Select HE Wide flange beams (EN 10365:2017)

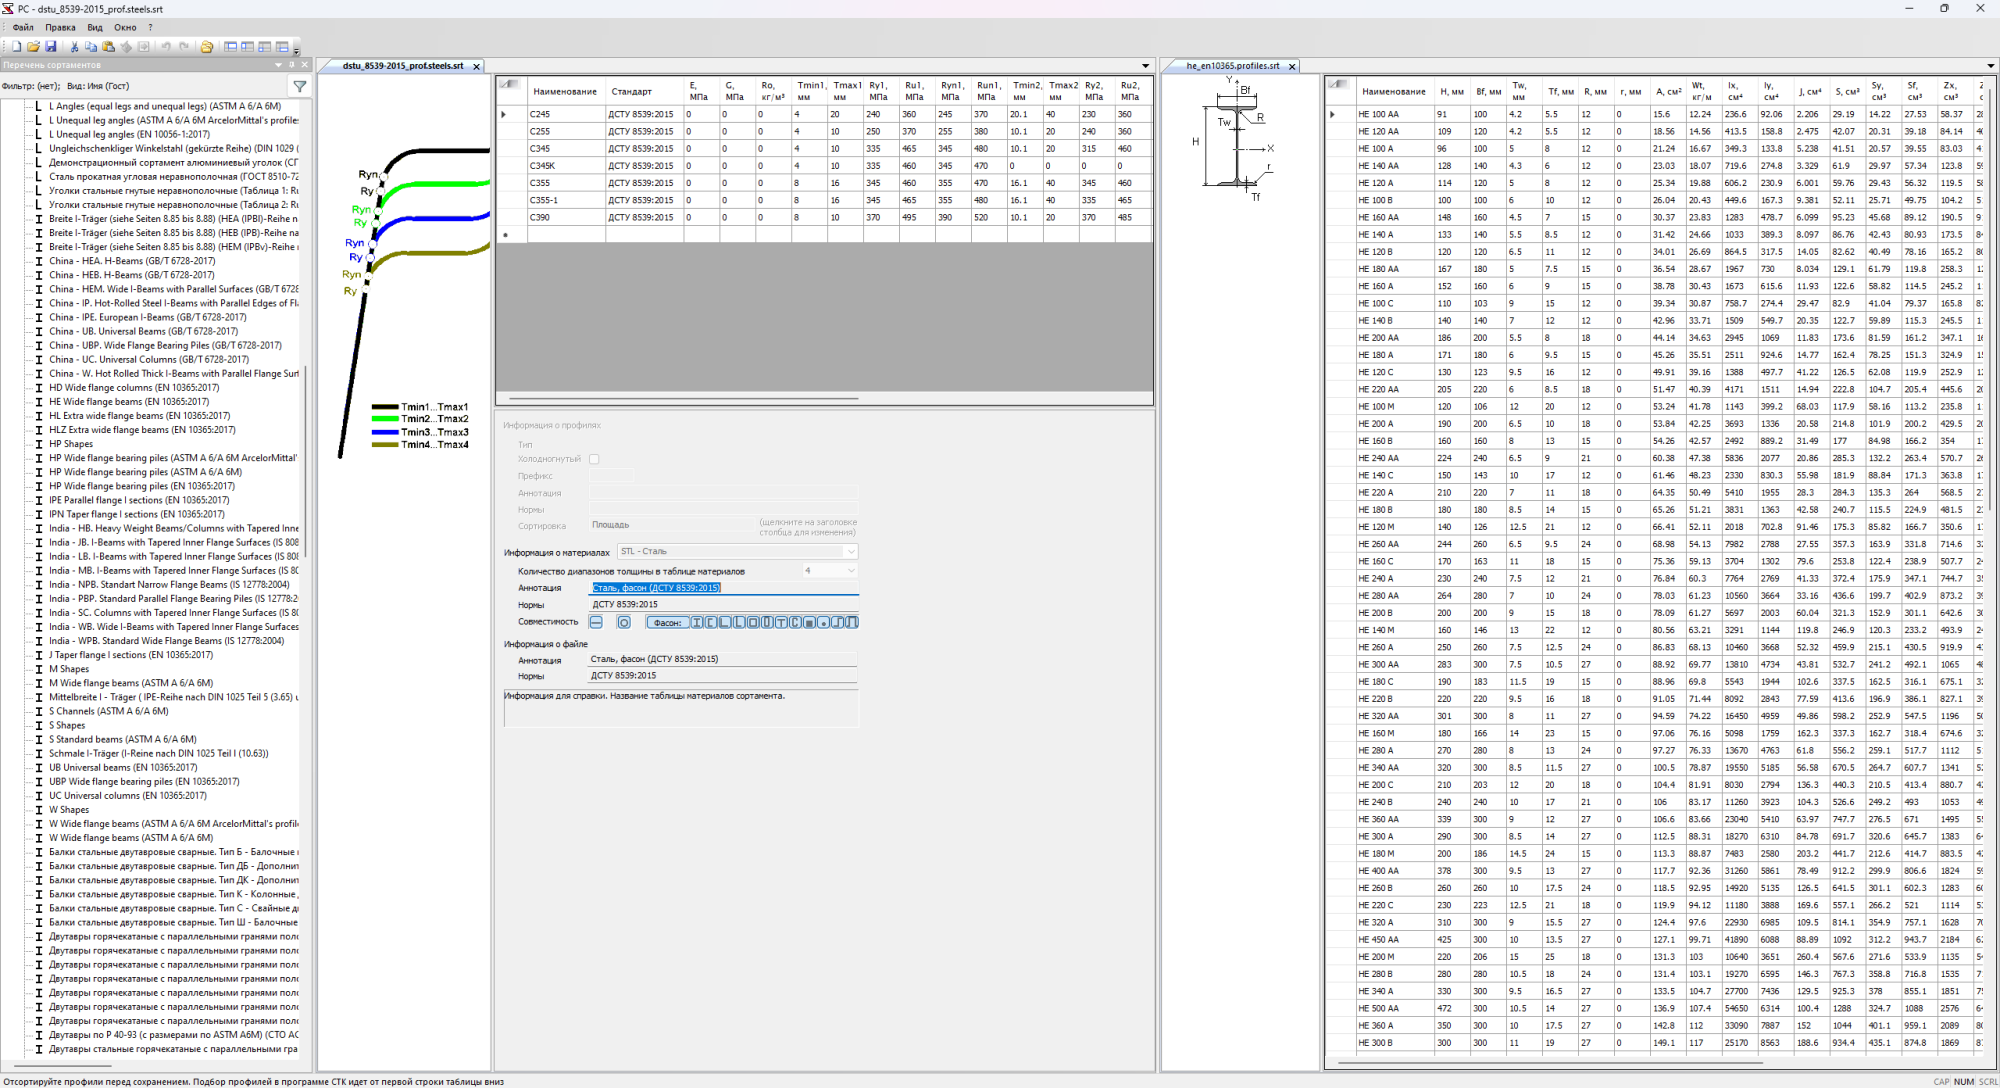pyautogui.click(x=129, y=402)
